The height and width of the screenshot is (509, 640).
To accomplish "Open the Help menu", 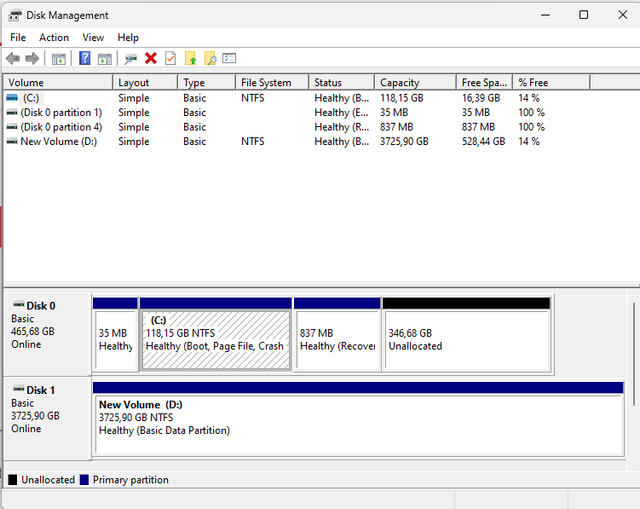I will 128,38.
